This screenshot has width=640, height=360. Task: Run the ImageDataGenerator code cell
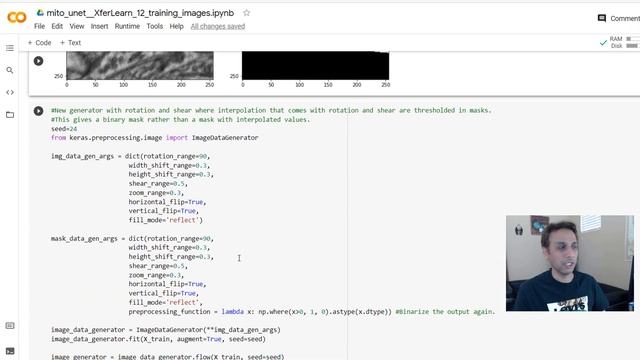38,111
